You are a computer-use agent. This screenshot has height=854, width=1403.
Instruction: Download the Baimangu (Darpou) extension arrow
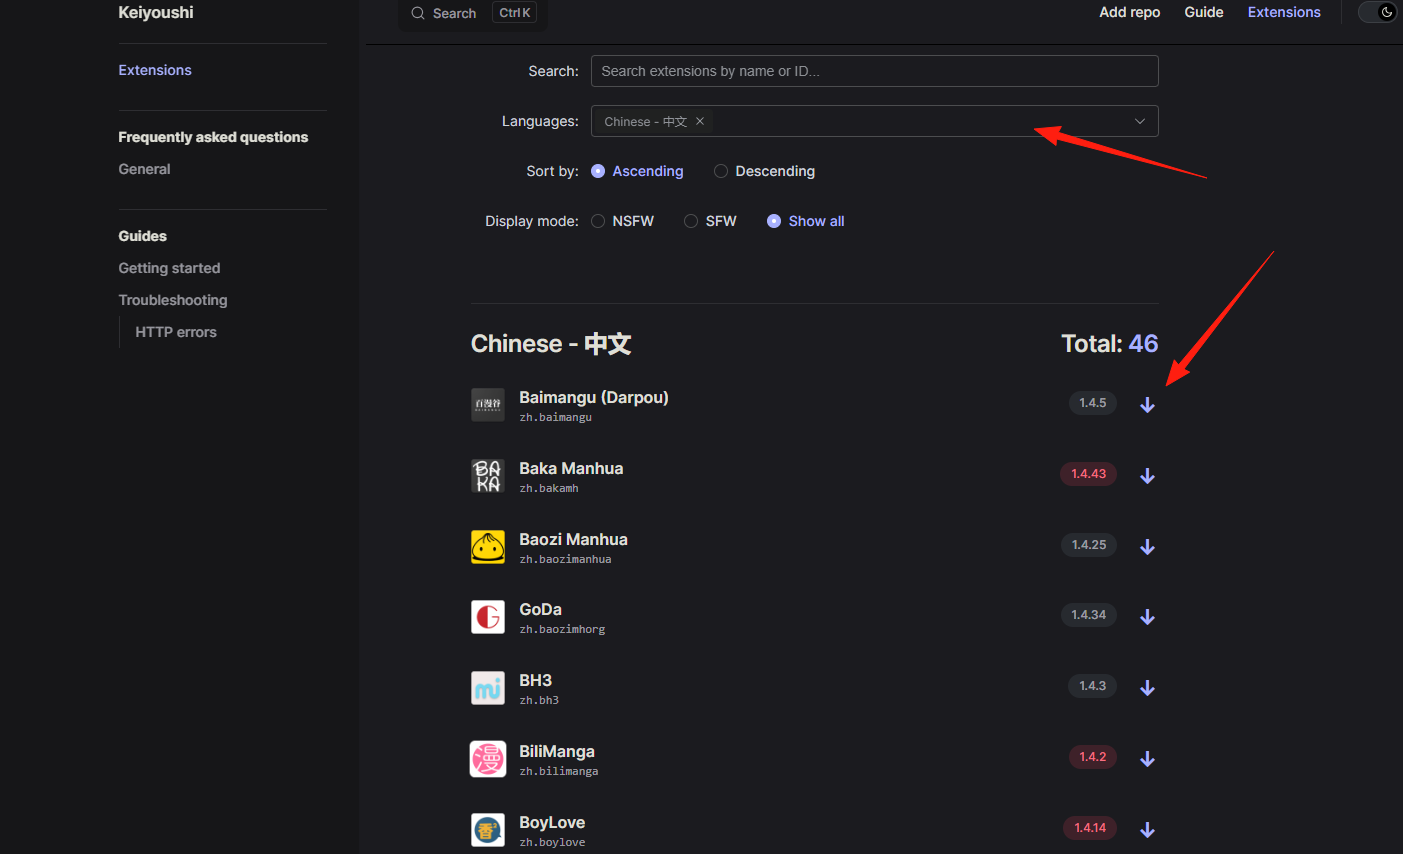point(1147,405)
